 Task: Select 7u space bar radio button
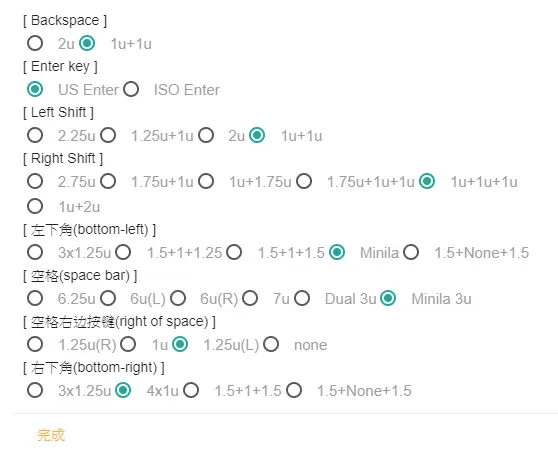click(250, 298)
